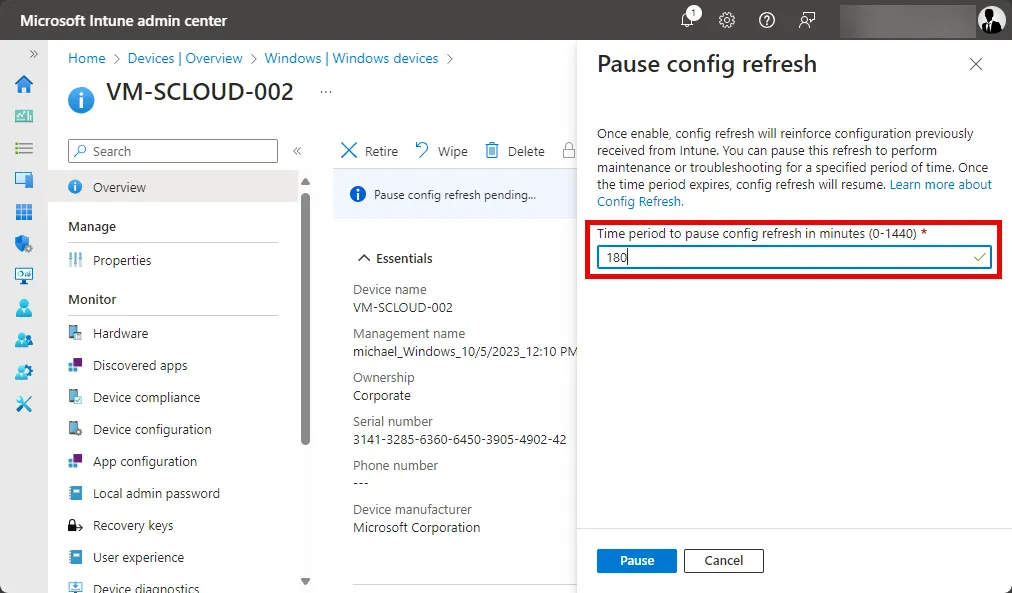Click the lock icon in toolbar
Viewport: 1012px width, 593px height.
[569, 150]
